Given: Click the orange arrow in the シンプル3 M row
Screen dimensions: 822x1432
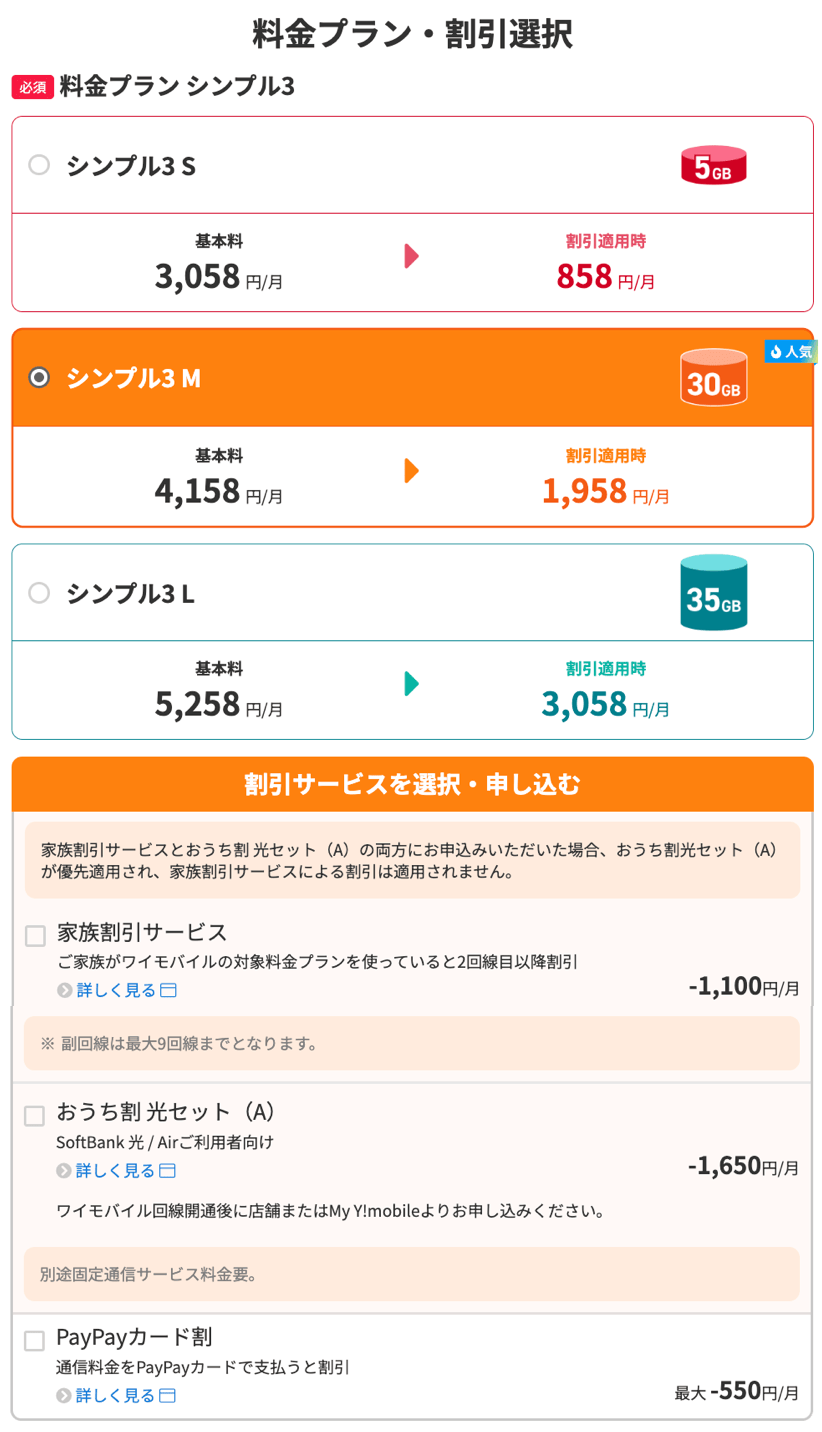Looking at the screenshot, I should pyautogui.click(x=411, y=470).
